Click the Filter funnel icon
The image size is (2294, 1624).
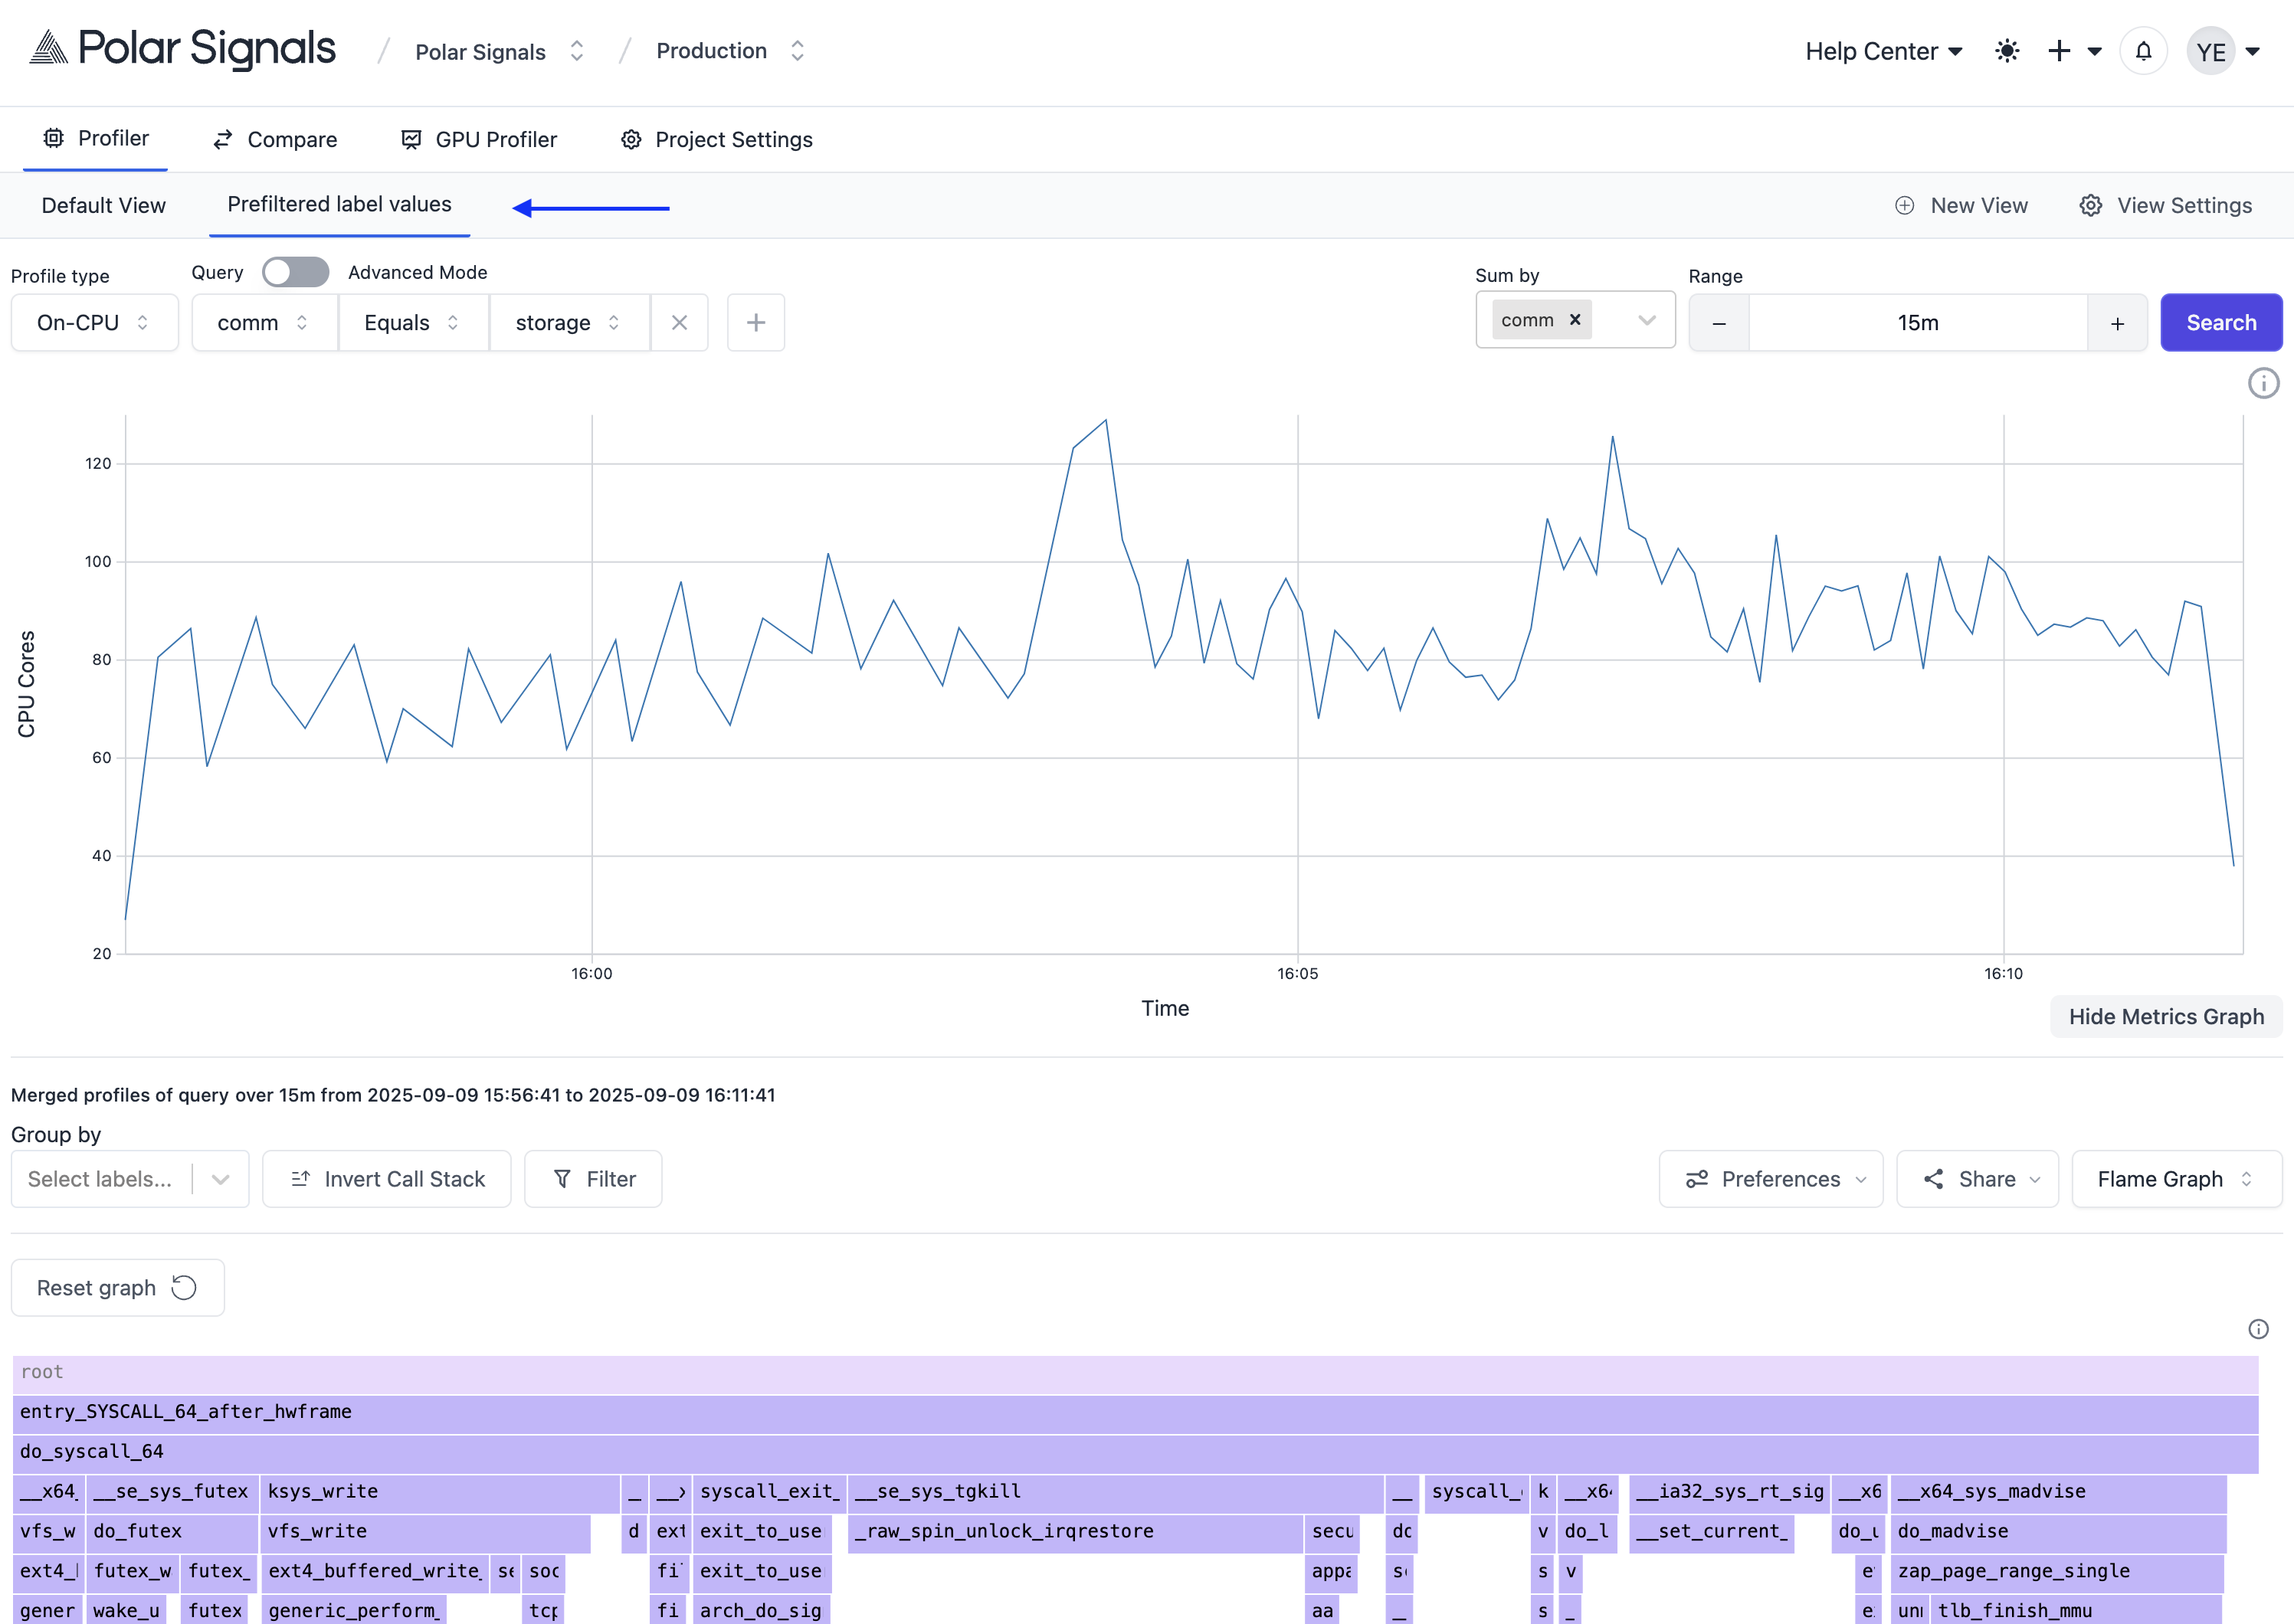pos(565,1179)
